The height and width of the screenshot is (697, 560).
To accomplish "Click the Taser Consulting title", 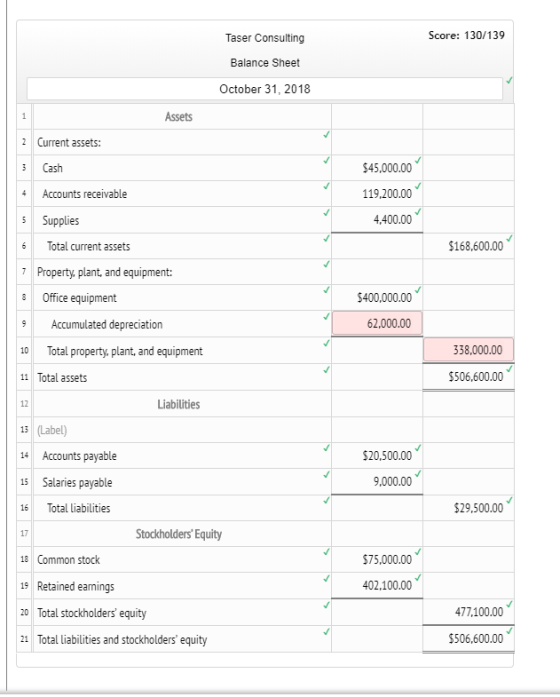I will click(x=265, y=38).
